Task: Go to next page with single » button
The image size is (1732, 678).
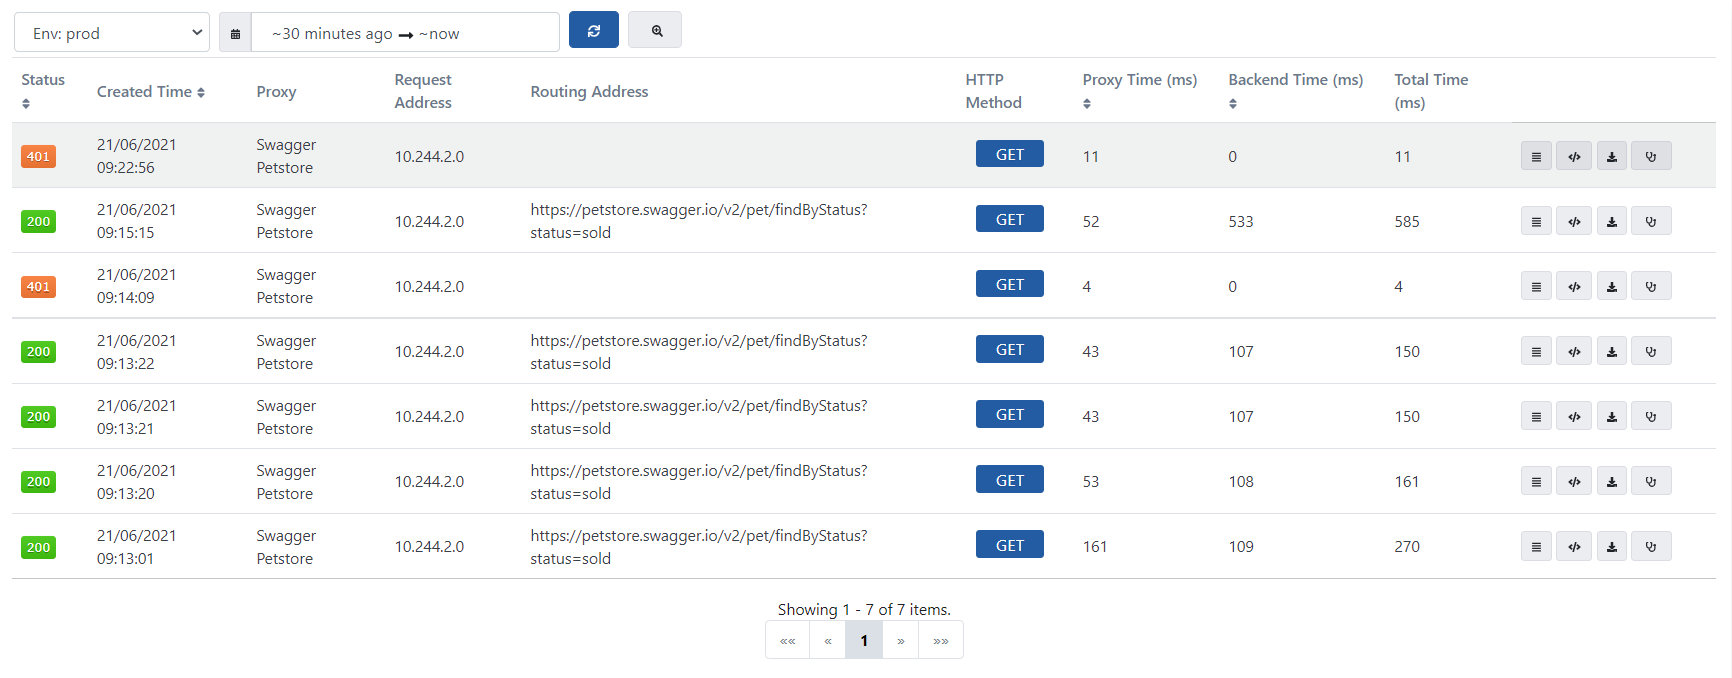Action: 901,640
